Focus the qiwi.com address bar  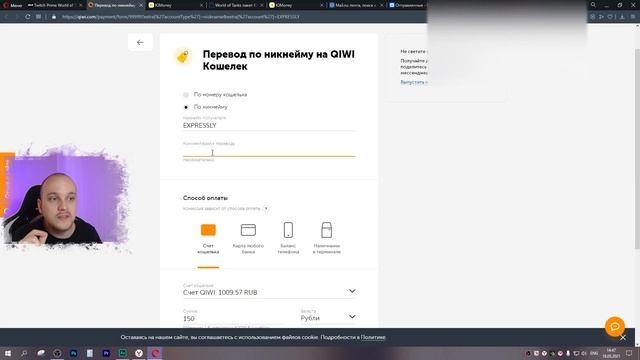(181, 17)
